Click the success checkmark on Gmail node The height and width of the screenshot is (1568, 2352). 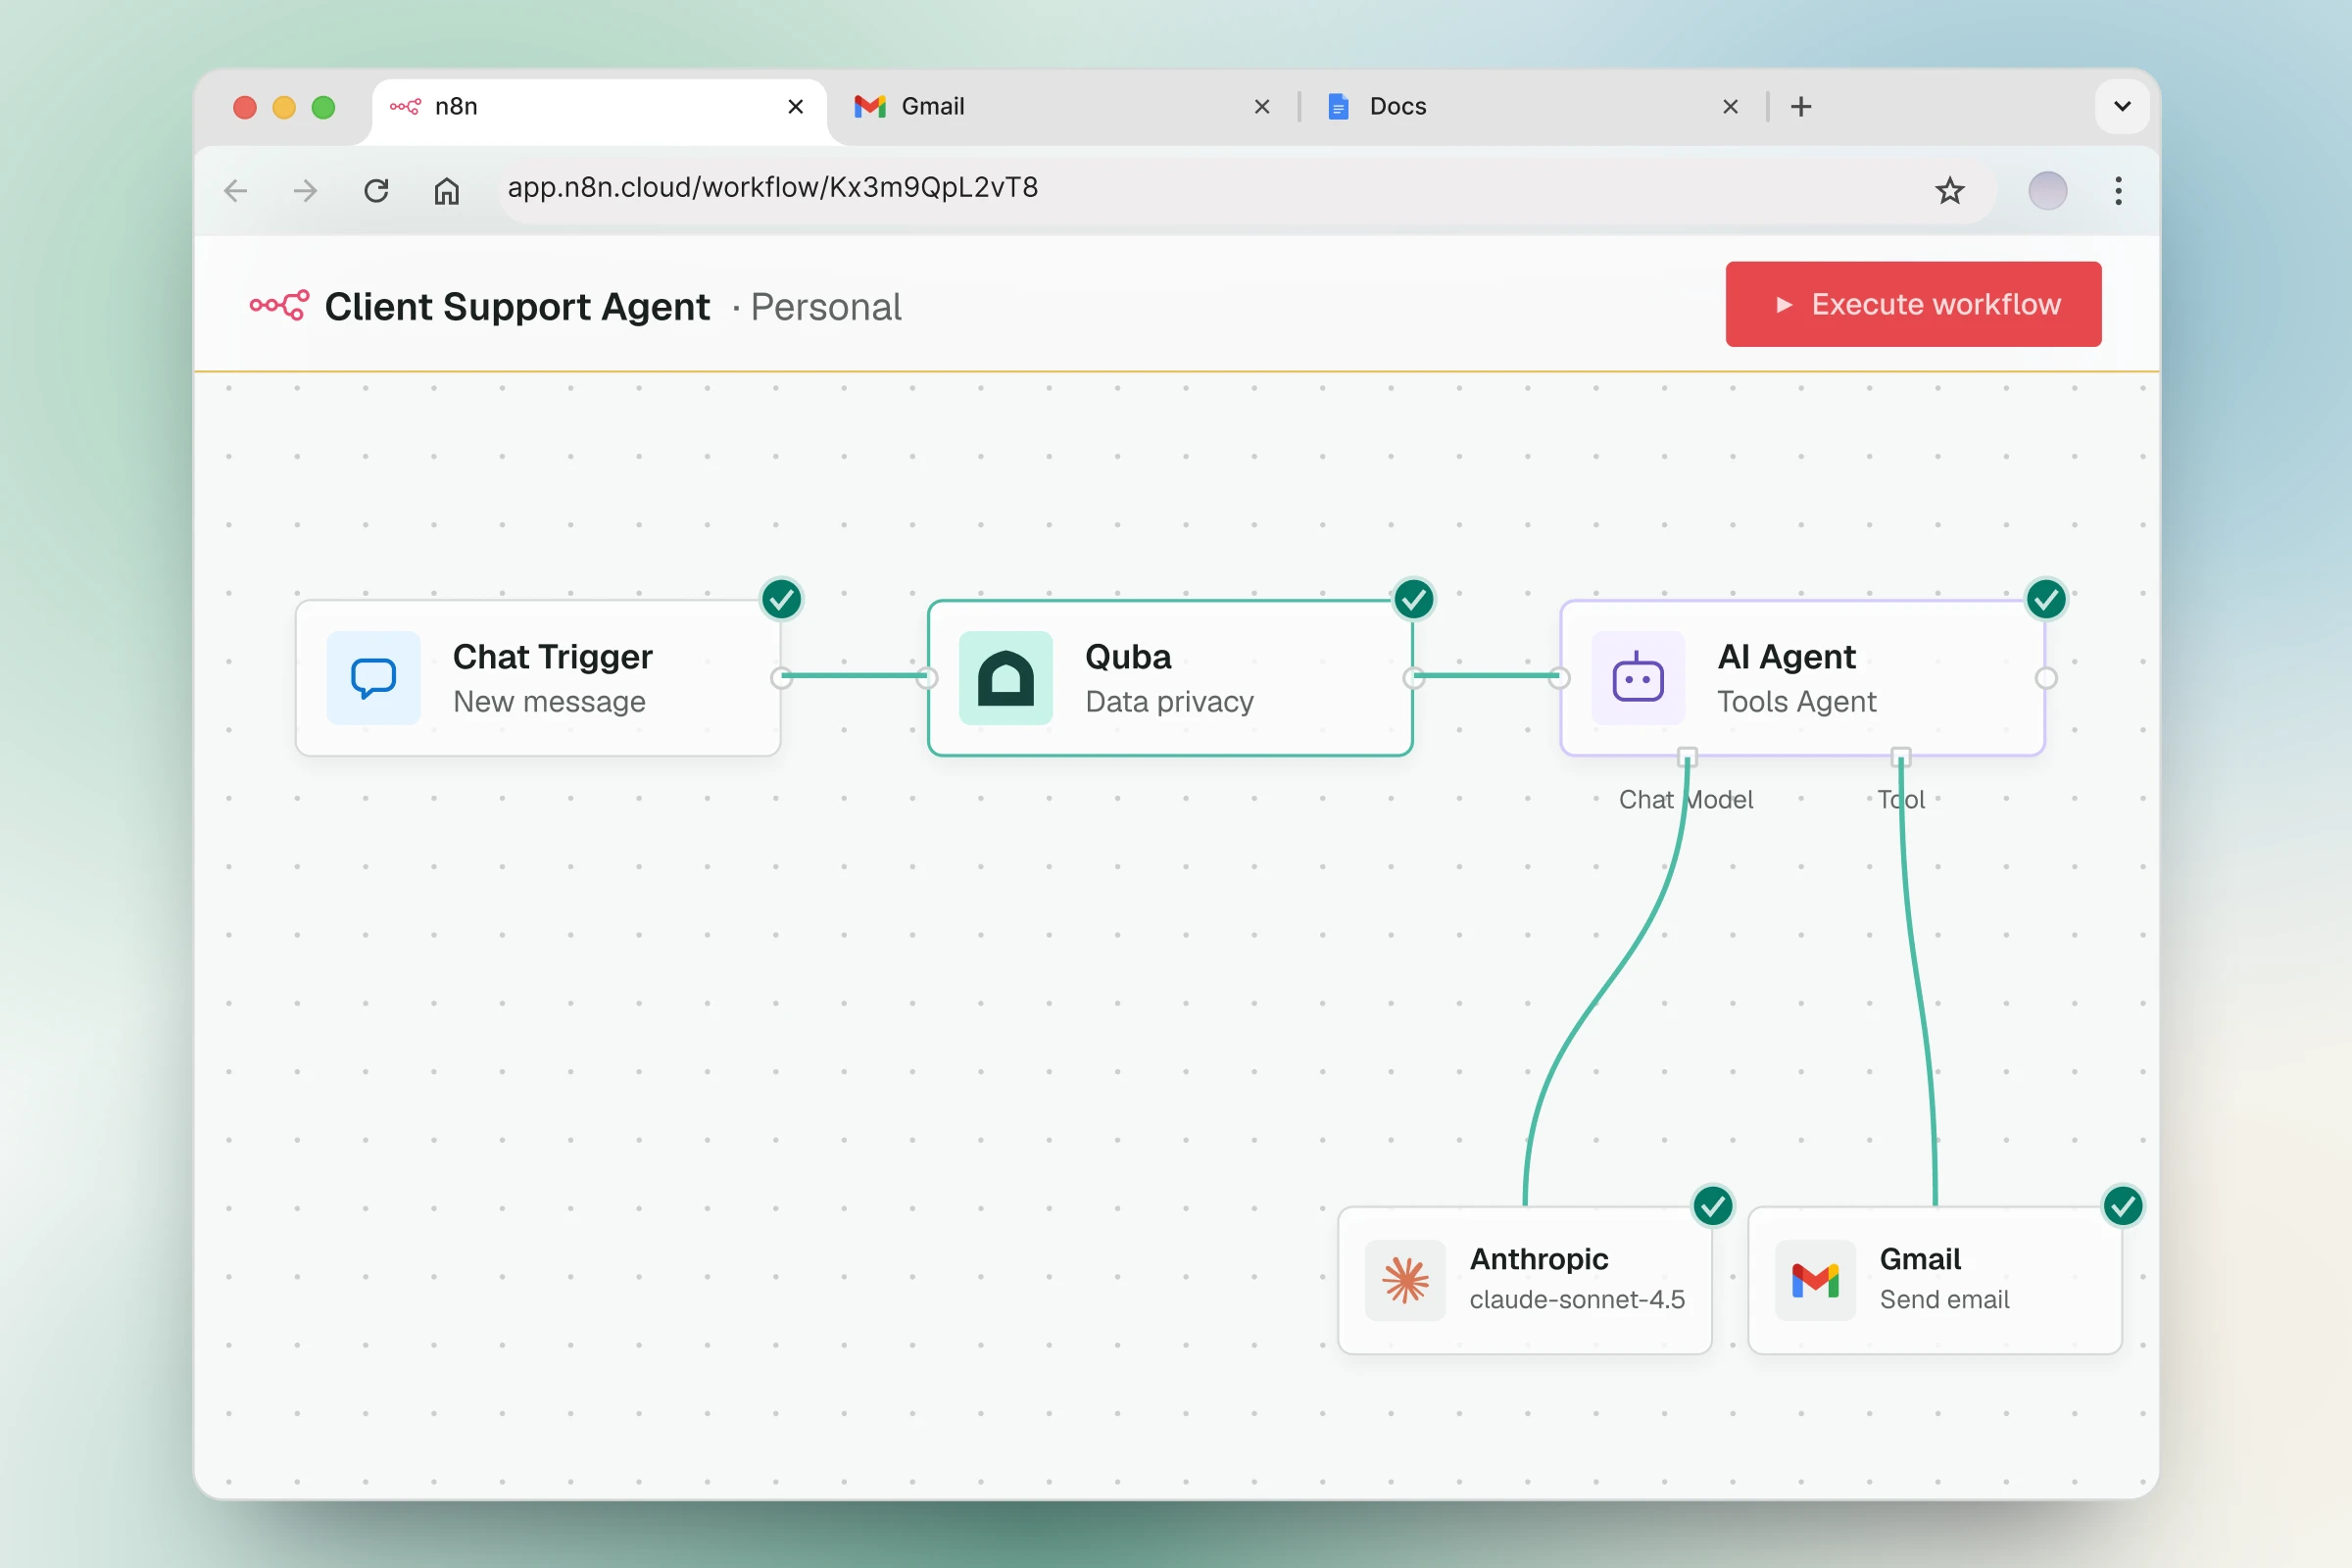tap(2122, 1207)
